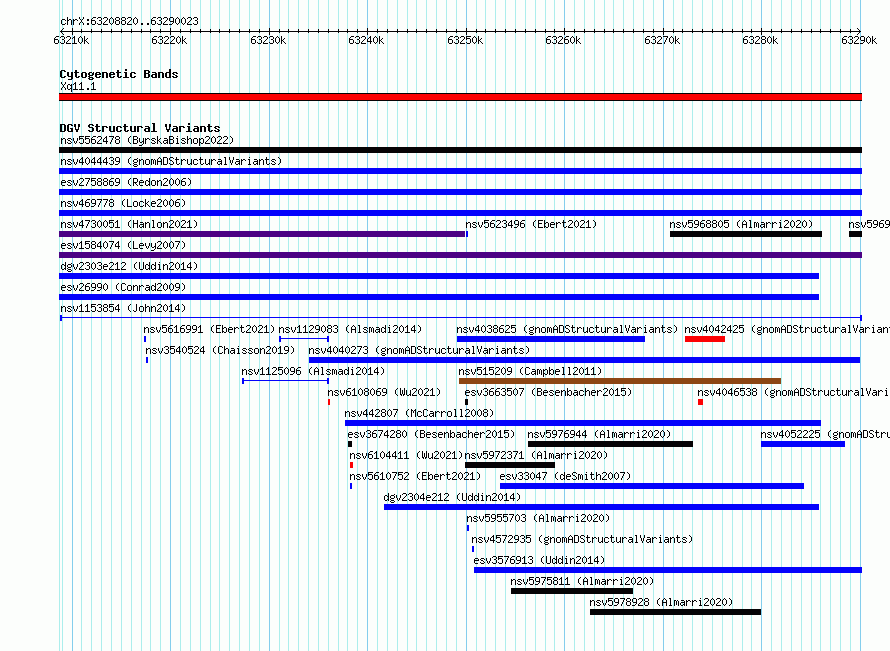Click the esv1584074 (Levy2007) label
890x651 pixels.
[123, 245]
